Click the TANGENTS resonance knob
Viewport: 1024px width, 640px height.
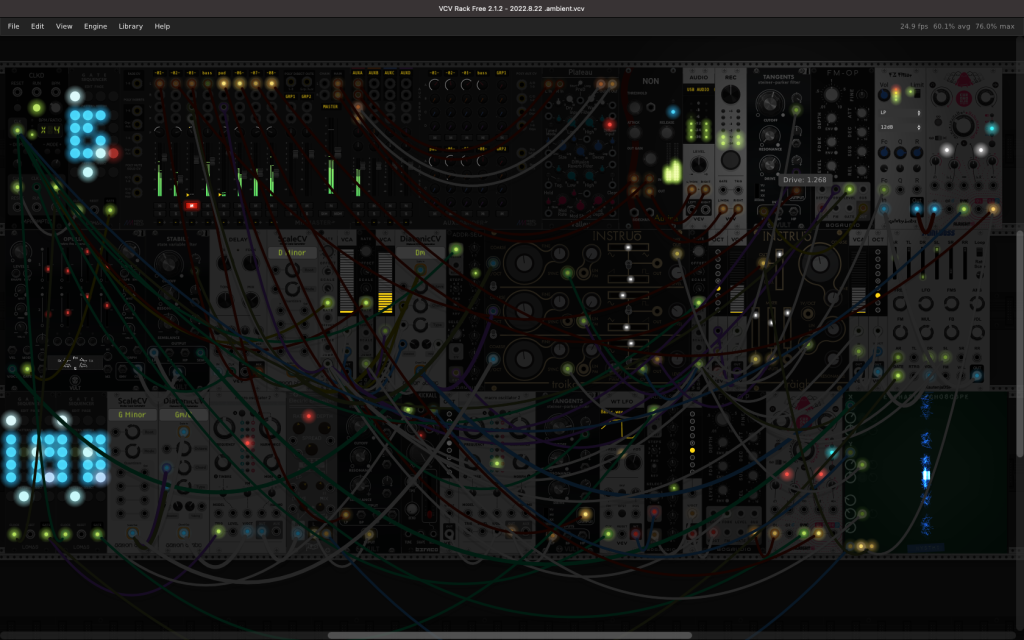770,135
